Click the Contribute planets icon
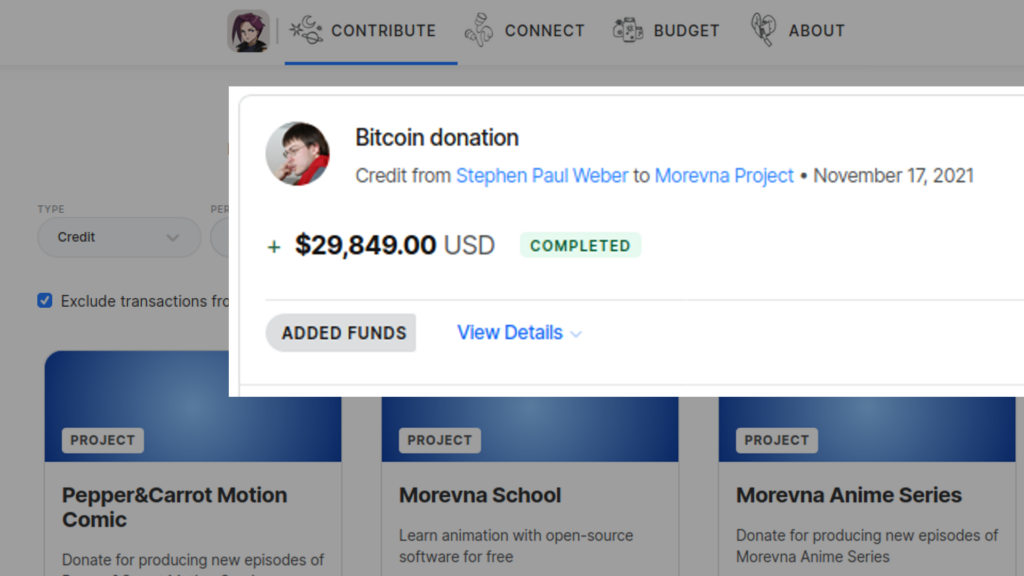 pyautogui.click(x=306, y=30)
